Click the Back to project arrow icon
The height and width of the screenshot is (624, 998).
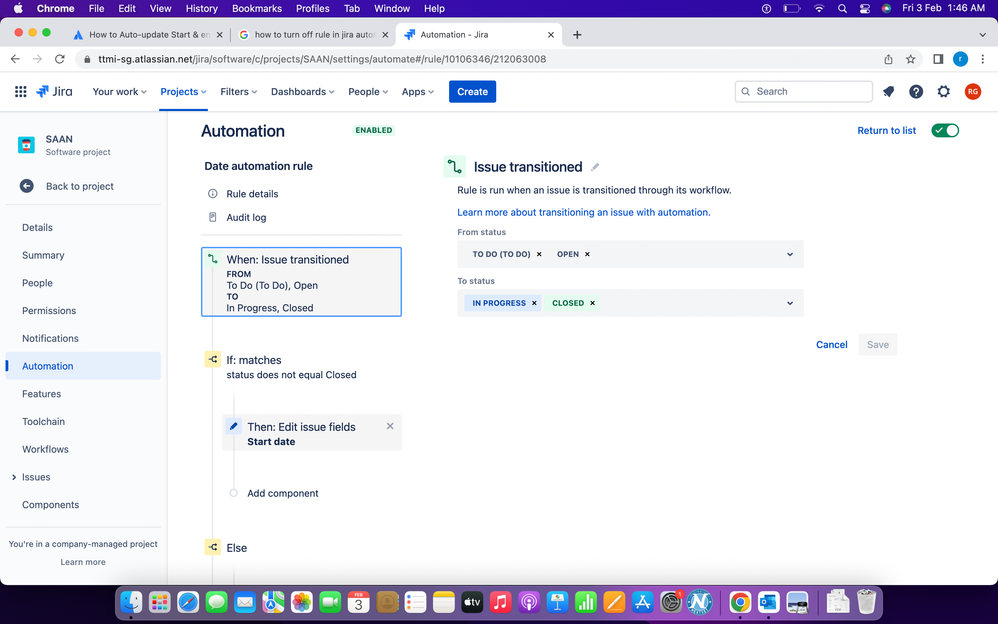point(27,186)
